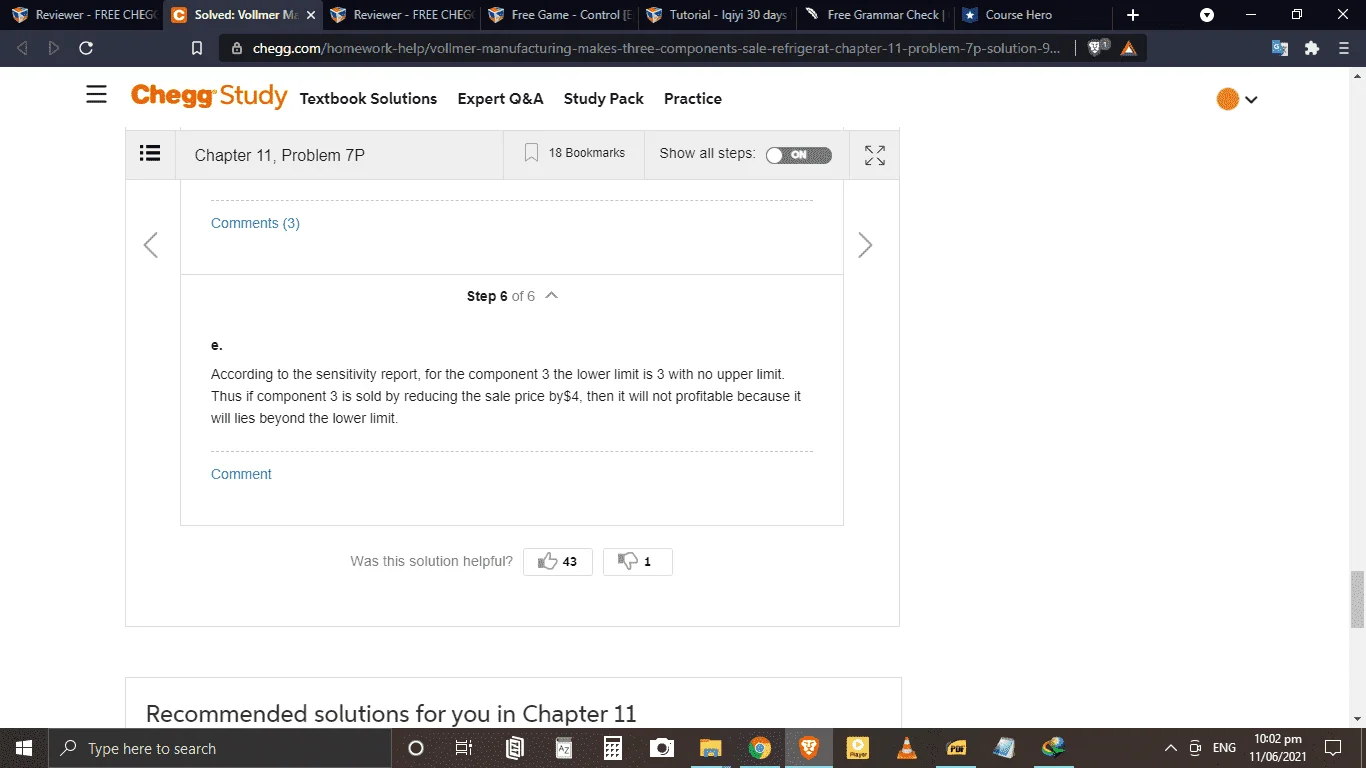Open Windows Task View

(464, 748)
